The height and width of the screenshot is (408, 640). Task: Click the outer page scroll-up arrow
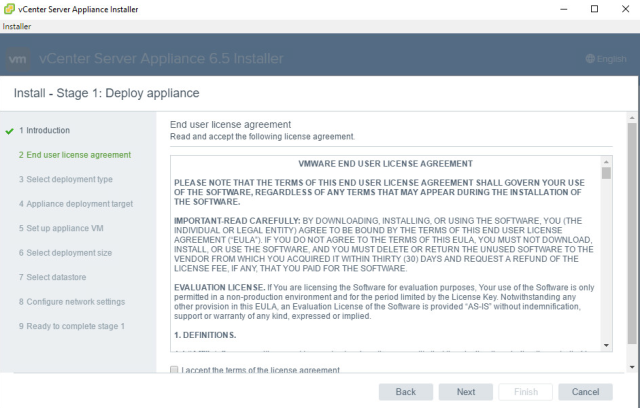[x=632, y=118]
